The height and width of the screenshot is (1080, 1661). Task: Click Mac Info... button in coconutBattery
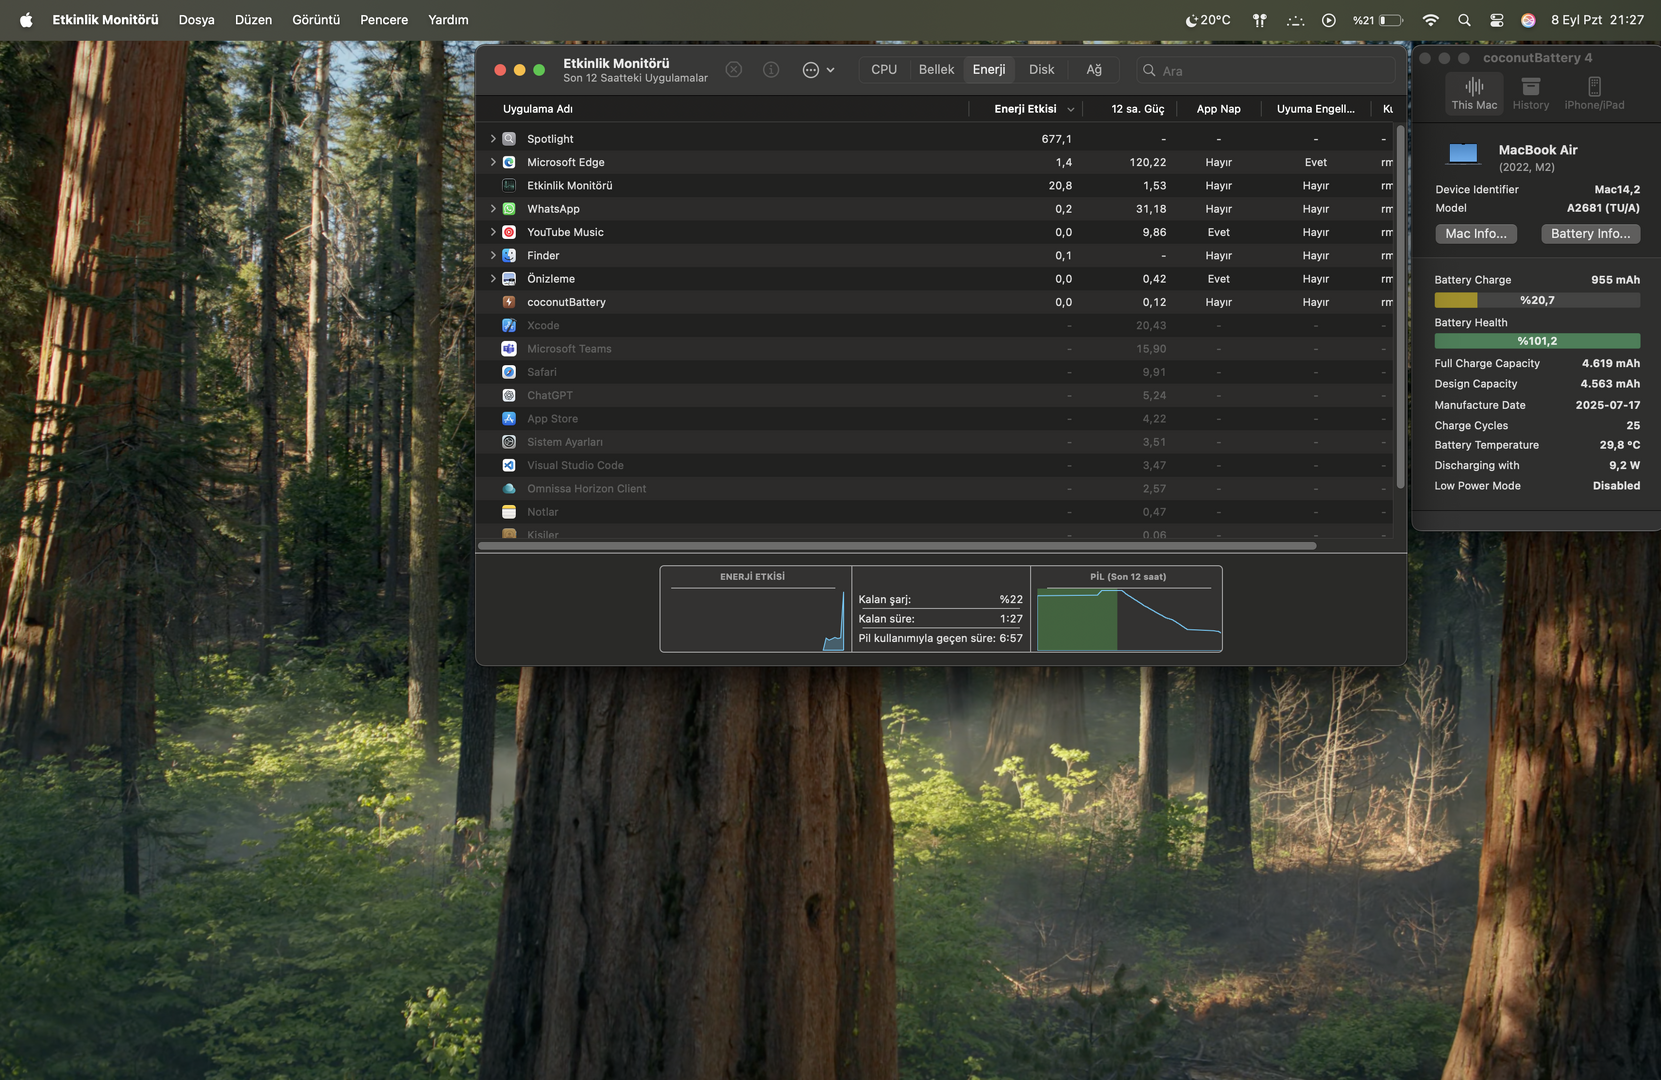pyautogui.click(x=1476, y=234)
